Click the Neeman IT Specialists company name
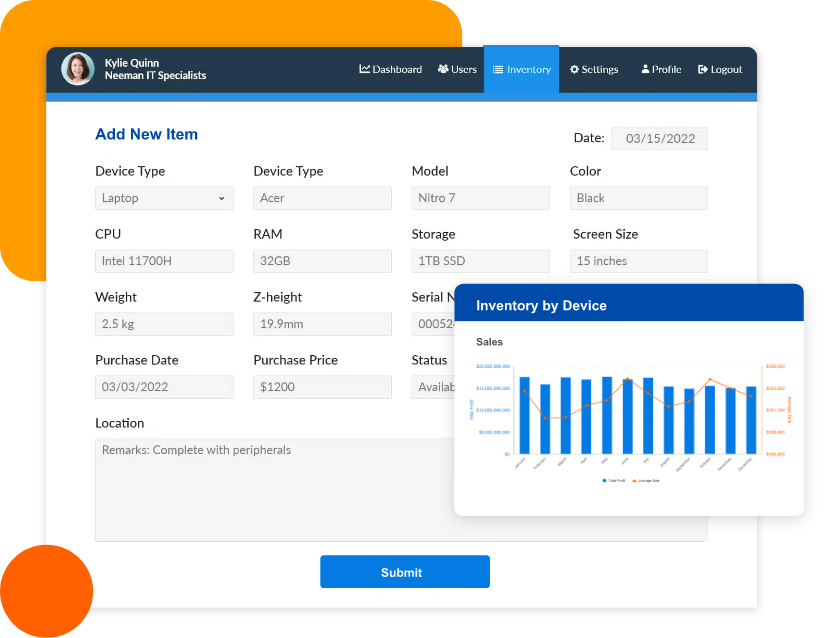Image resolution: width=827 pixels, height=638 pixels. tap(155, 76)
